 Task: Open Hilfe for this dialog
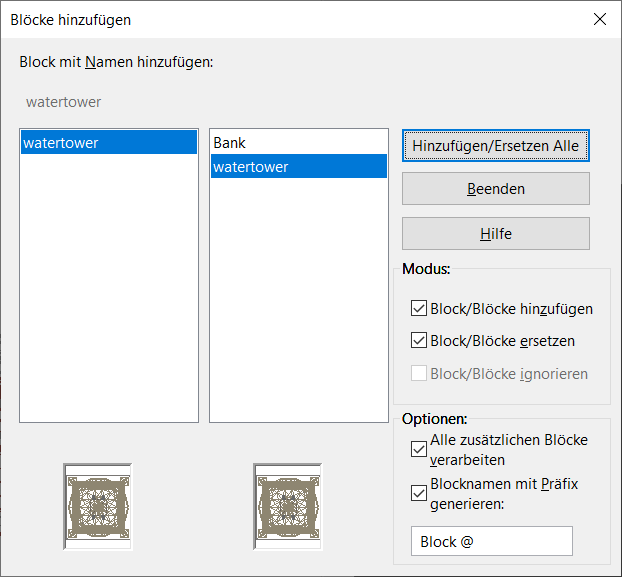[x=495, y=234]
